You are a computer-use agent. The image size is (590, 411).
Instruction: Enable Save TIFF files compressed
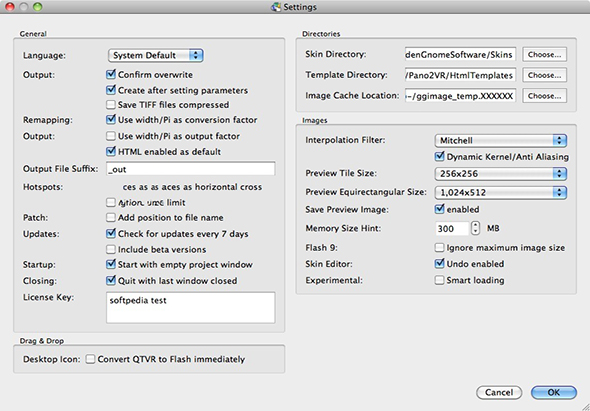(x=111, y=104)
